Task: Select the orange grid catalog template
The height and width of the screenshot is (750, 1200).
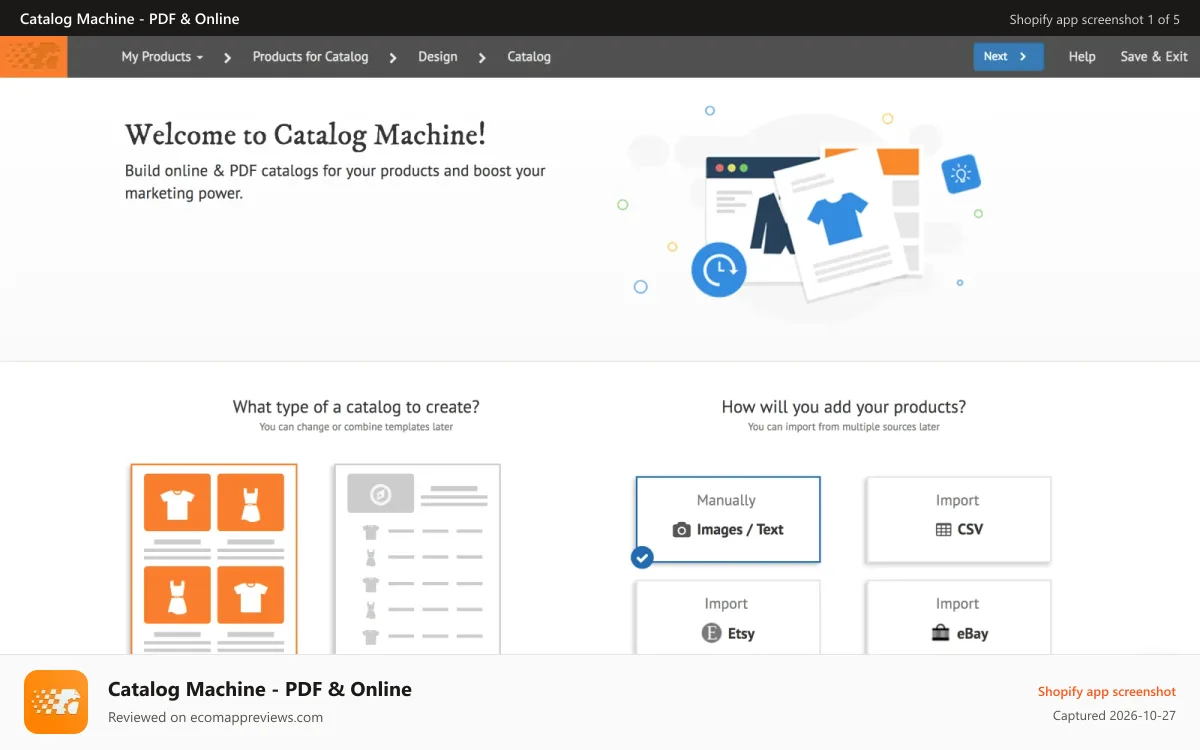Action: 214,559
